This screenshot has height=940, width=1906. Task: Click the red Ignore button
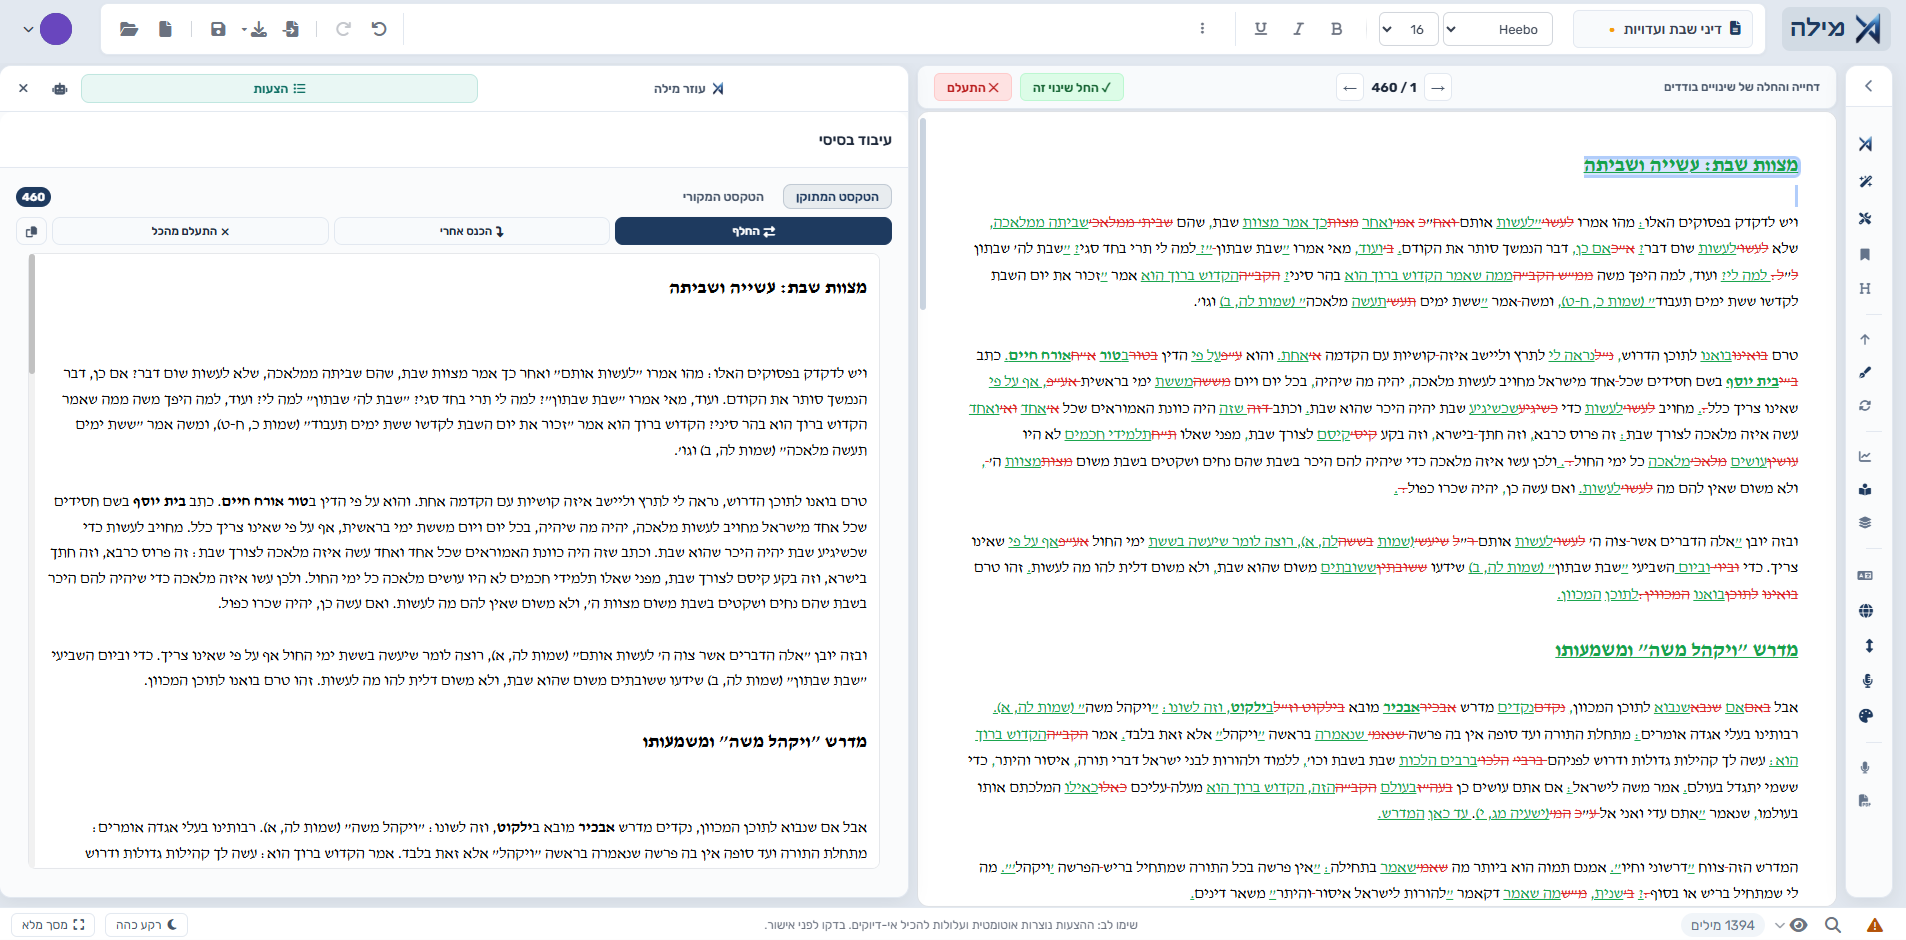point(973,87)
